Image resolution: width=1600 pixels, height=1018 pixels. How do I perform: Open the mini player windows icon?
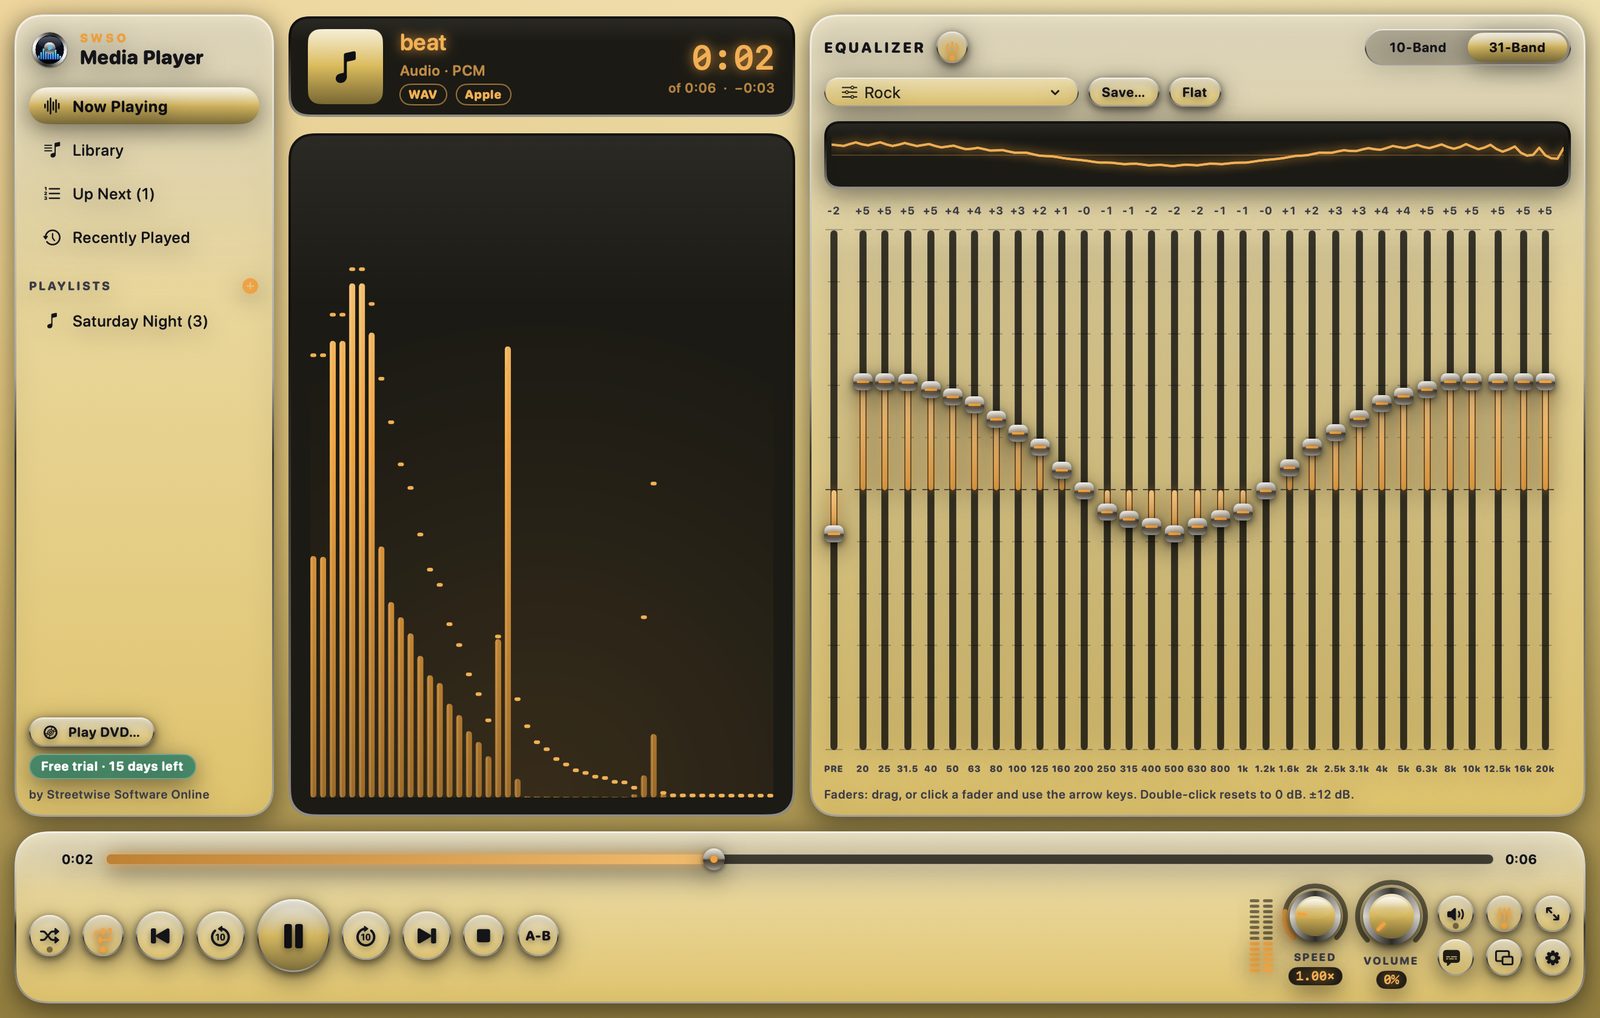coord(1503,958)
